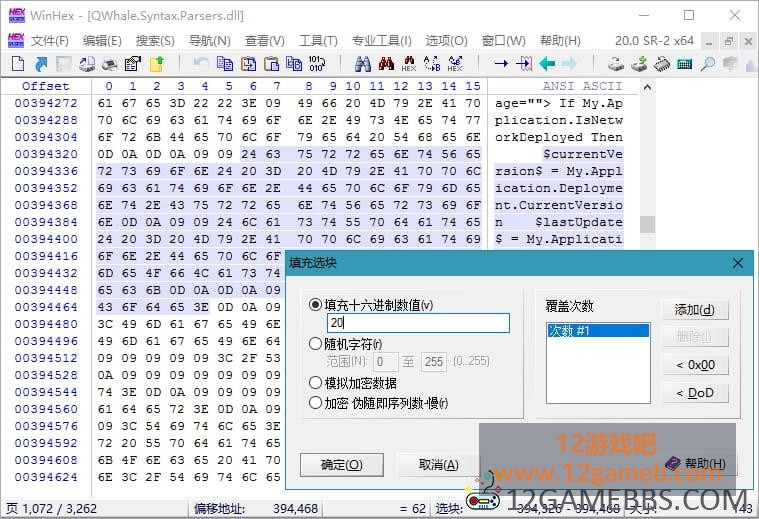The image size is (759, 519).
Task: Click column header 15
Action: (473, 86)
